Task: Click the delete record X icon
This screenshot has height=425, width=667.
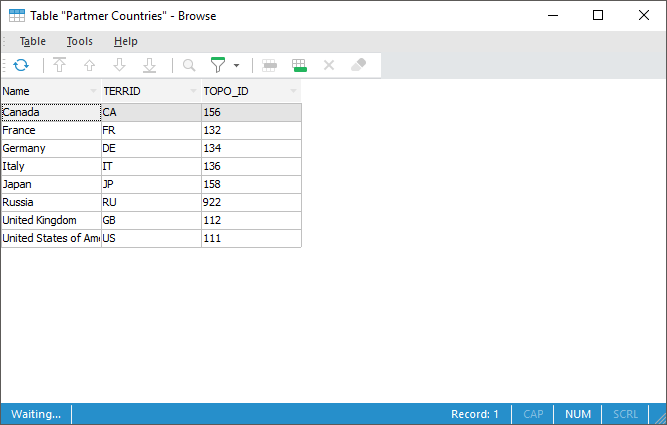Action: click(x=329, y=66)
